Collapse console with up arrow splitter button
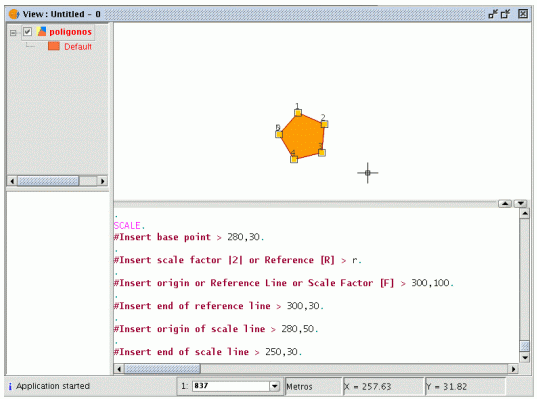This screenshot has height=399, width=537. click(505, 204)
